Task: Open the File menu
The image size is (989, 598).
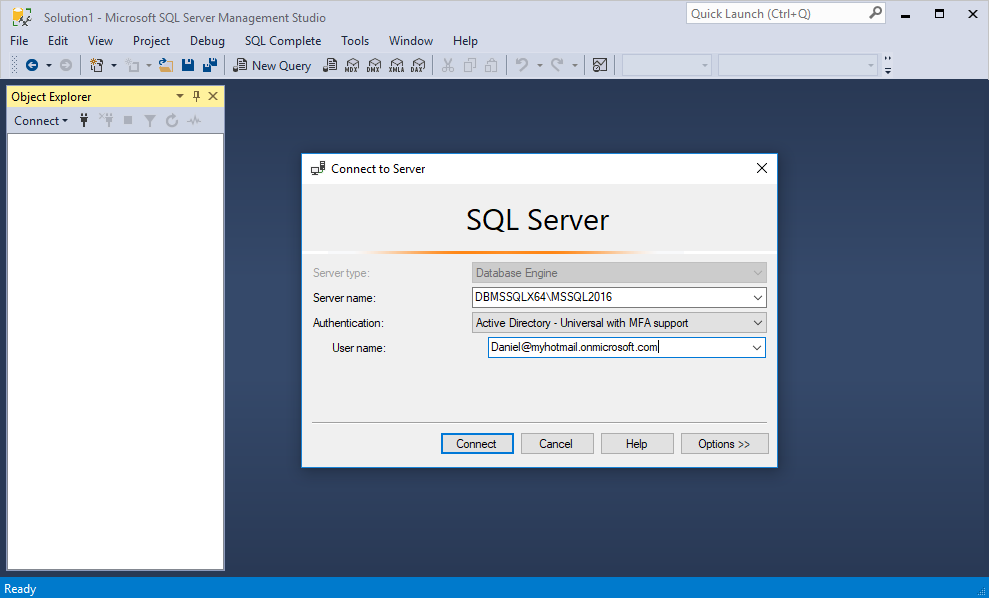Action: pyautogui.click(x=19, y=41)
